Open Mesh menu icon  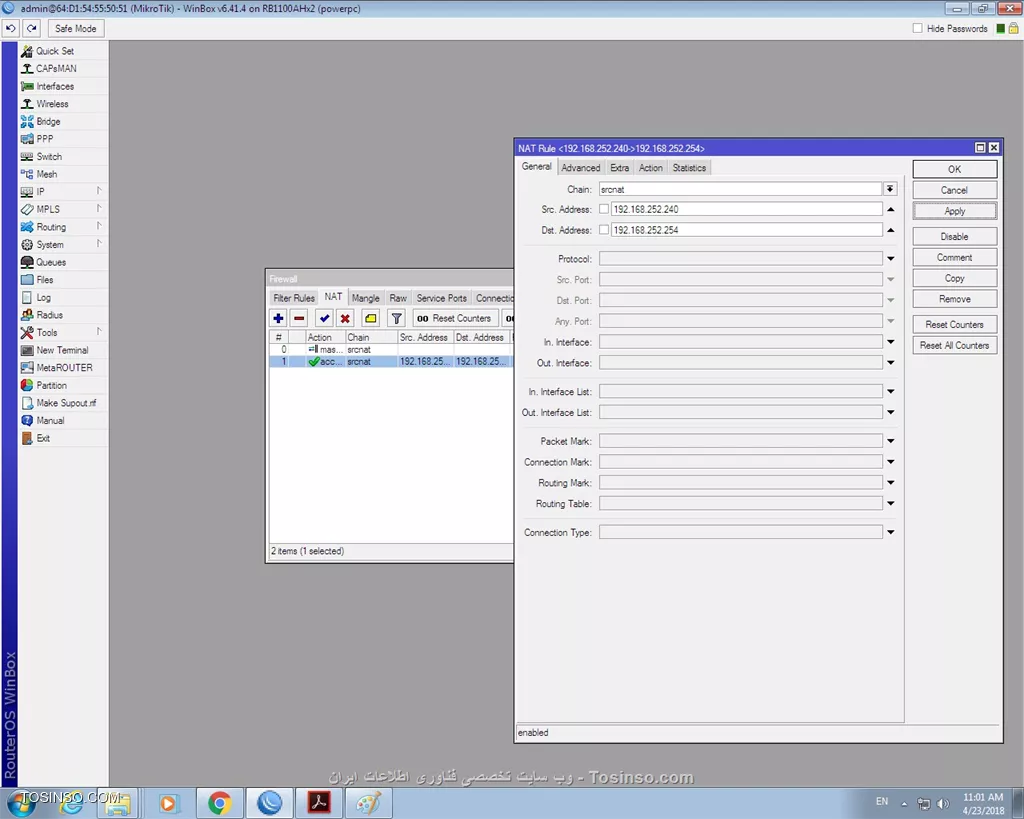pos(27,174)
